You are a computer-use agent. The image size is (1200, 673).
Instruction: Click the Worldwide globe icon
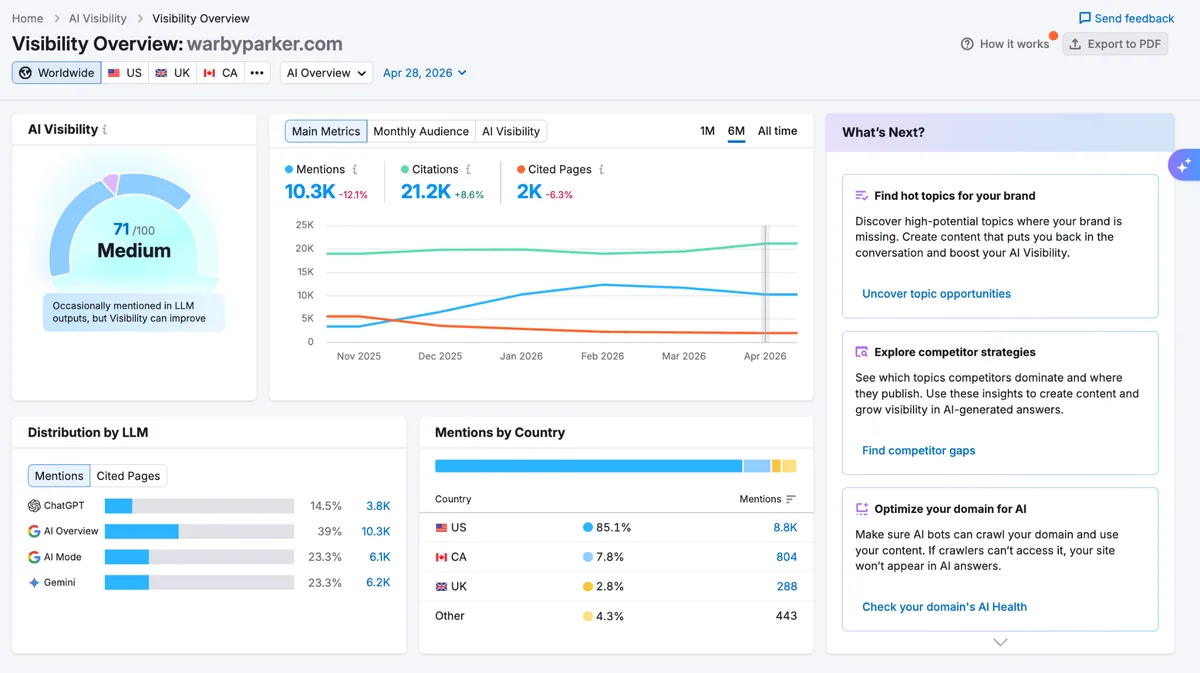(x=26, y=73)
